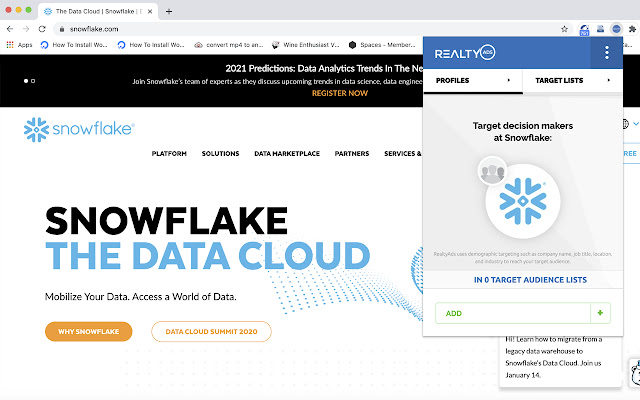640x400 pixels.
Task: Open the convert mp4 to an... bookmark
Action: point(229,45)
